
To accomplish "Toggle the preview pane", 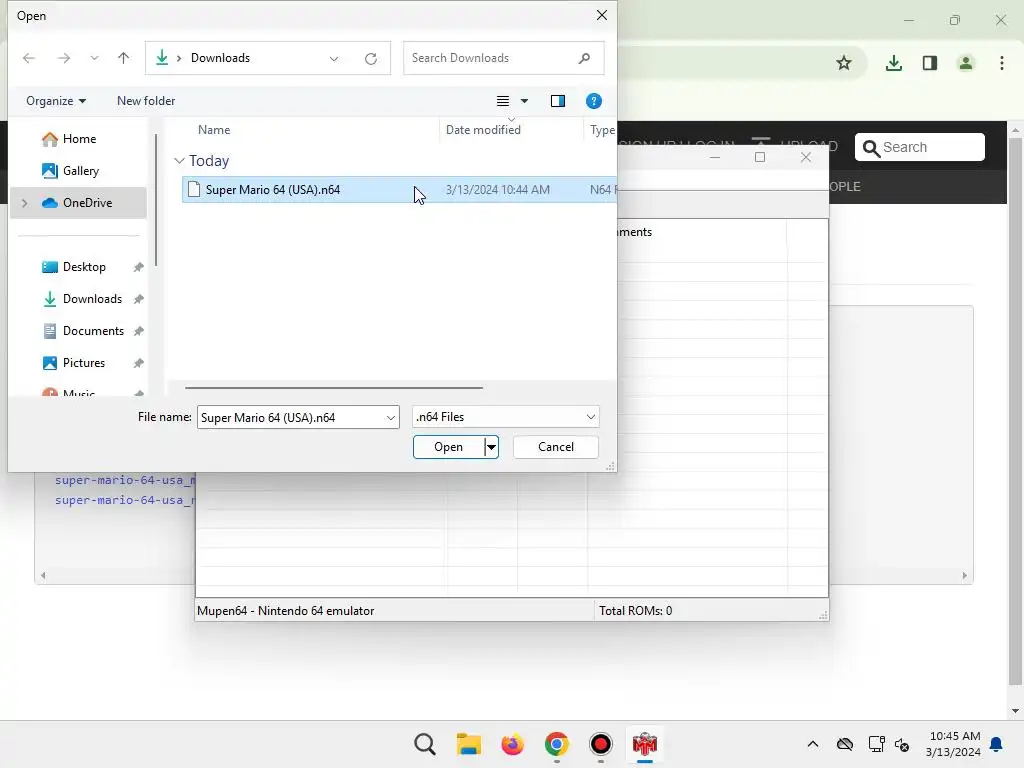I will (558, 101).
